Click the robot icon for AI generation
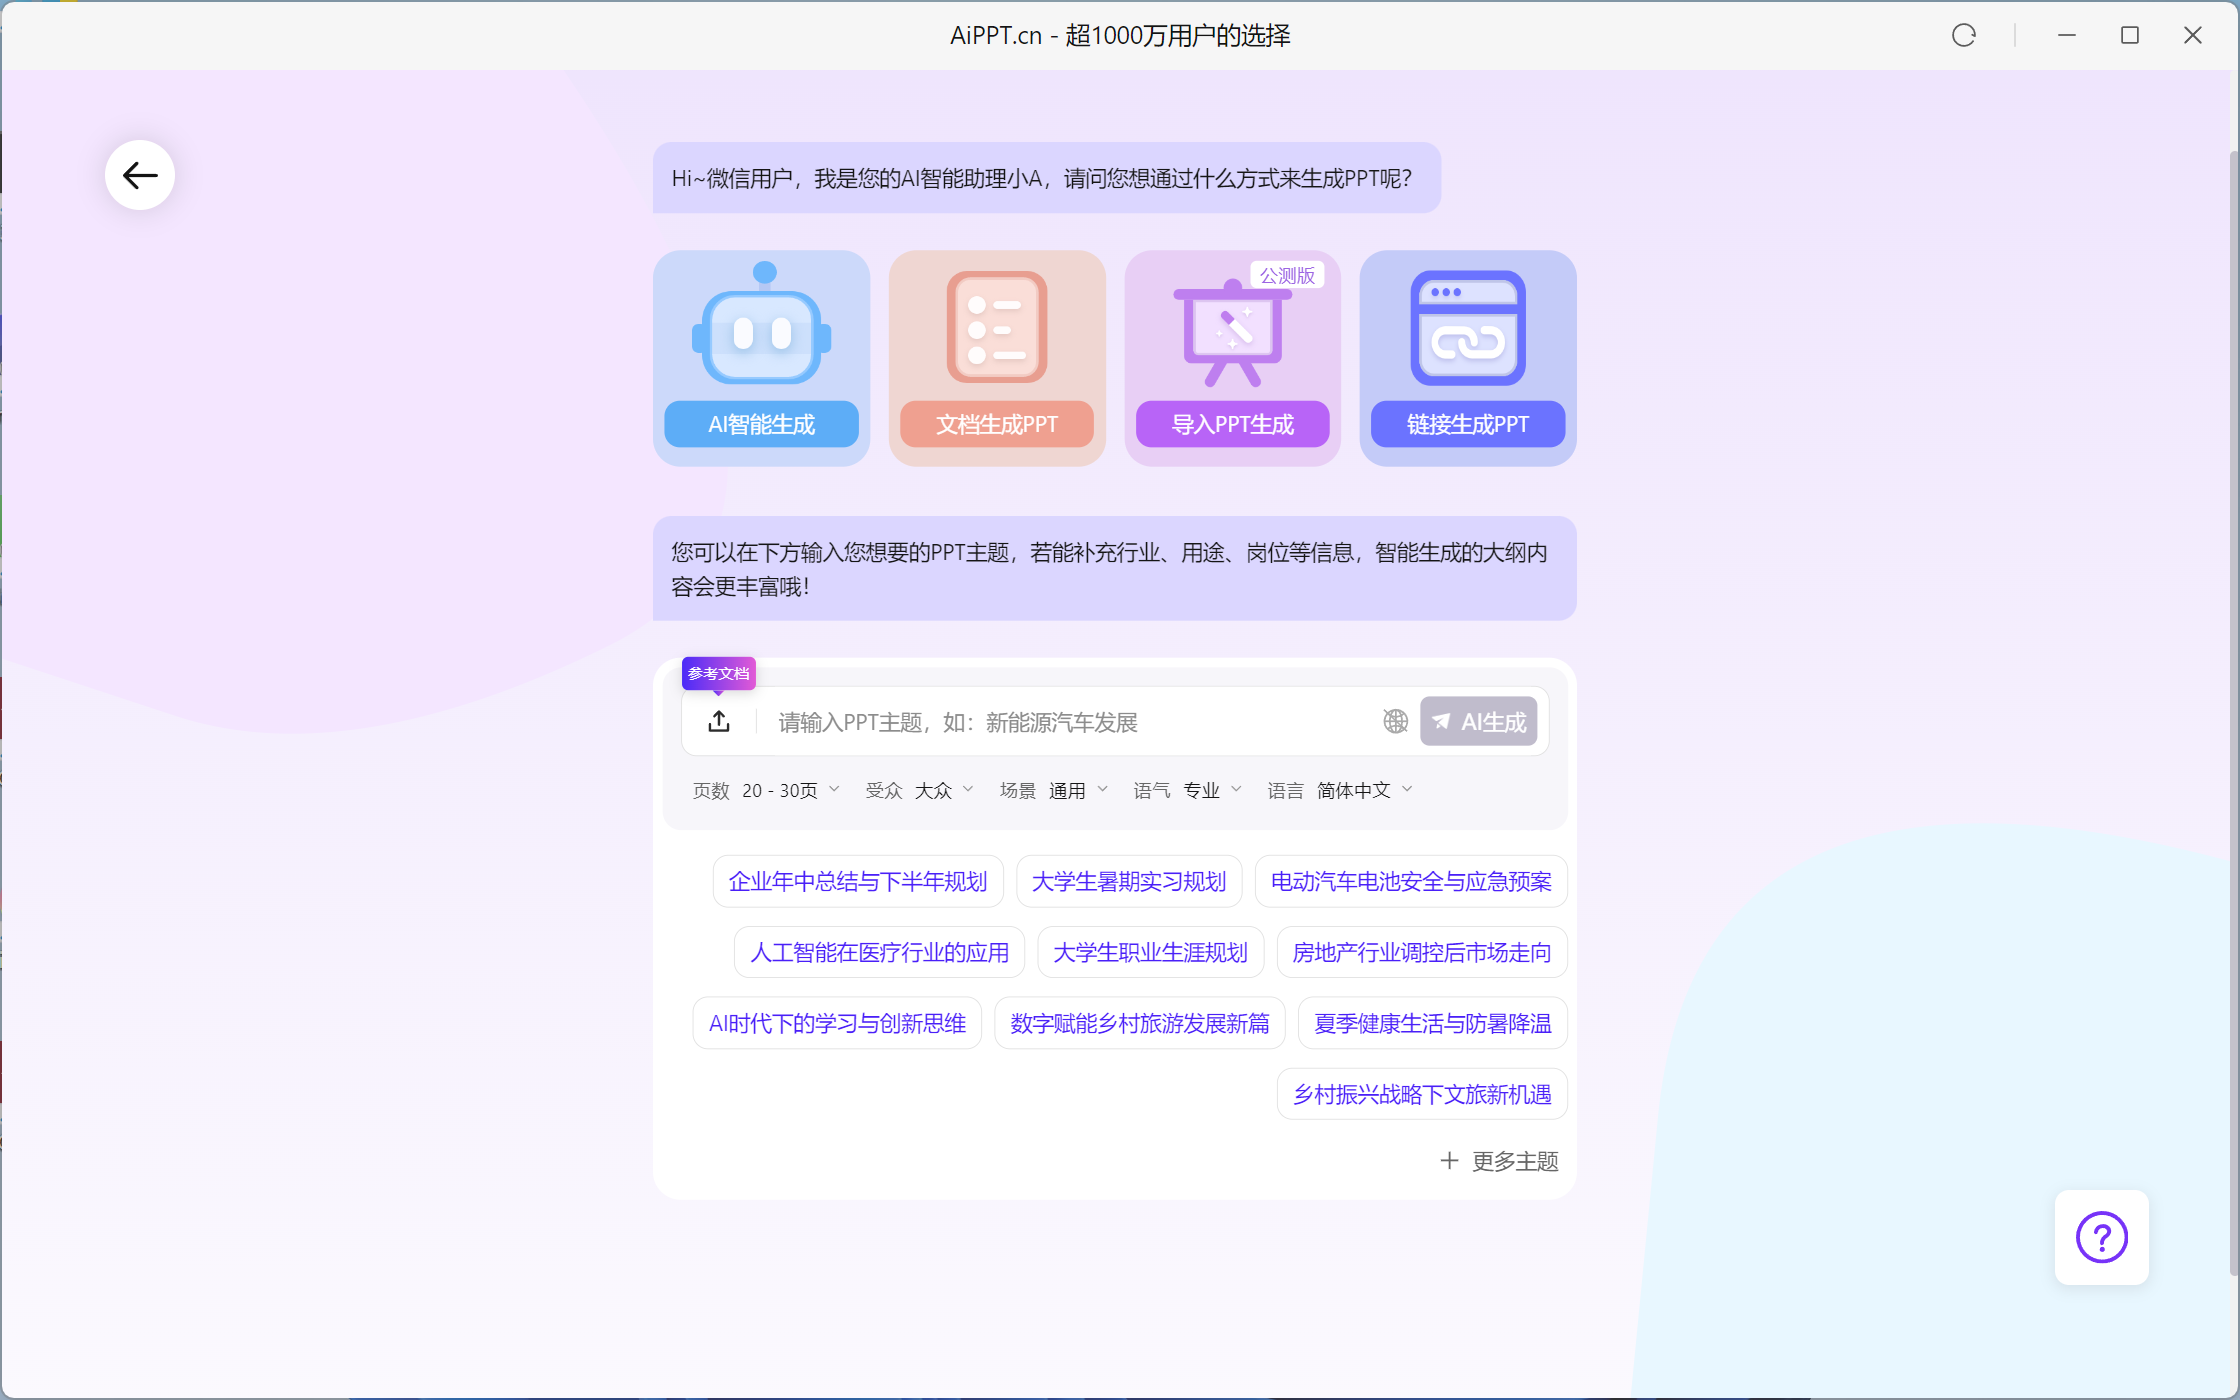2240x1400 pixels. (762, 324)
